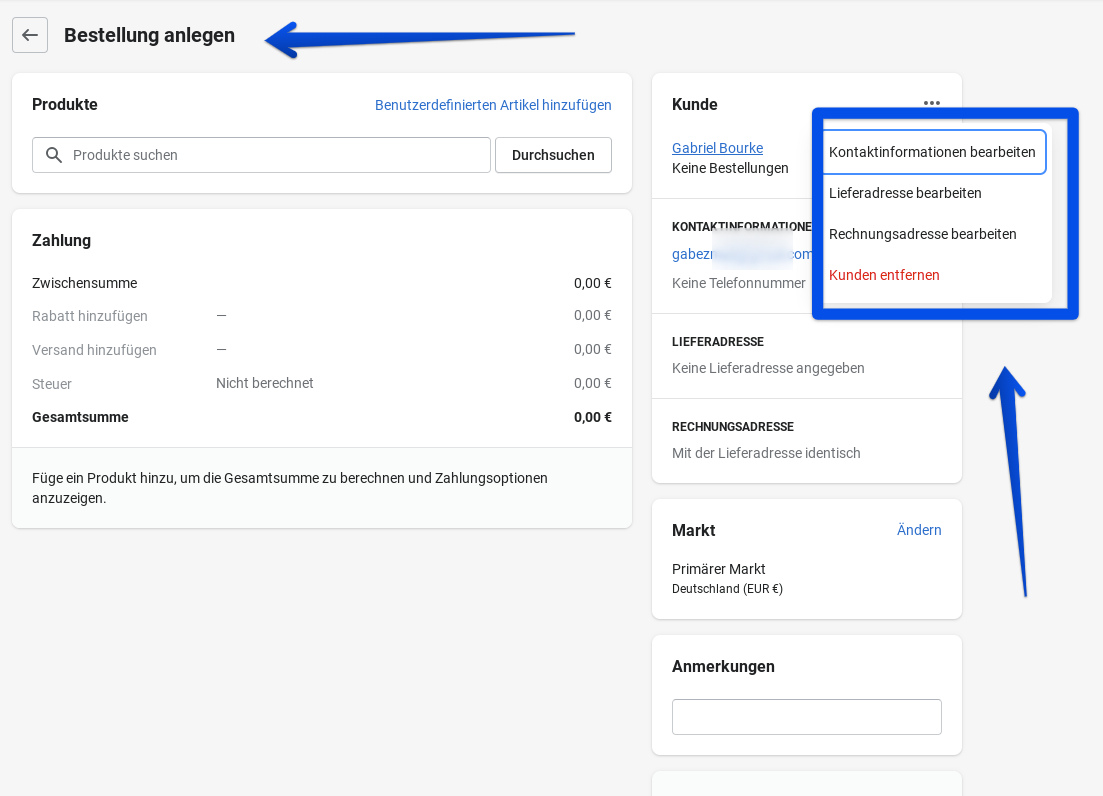Click the Primärer Markt label

pyautogui.click(x=718, y=569)
